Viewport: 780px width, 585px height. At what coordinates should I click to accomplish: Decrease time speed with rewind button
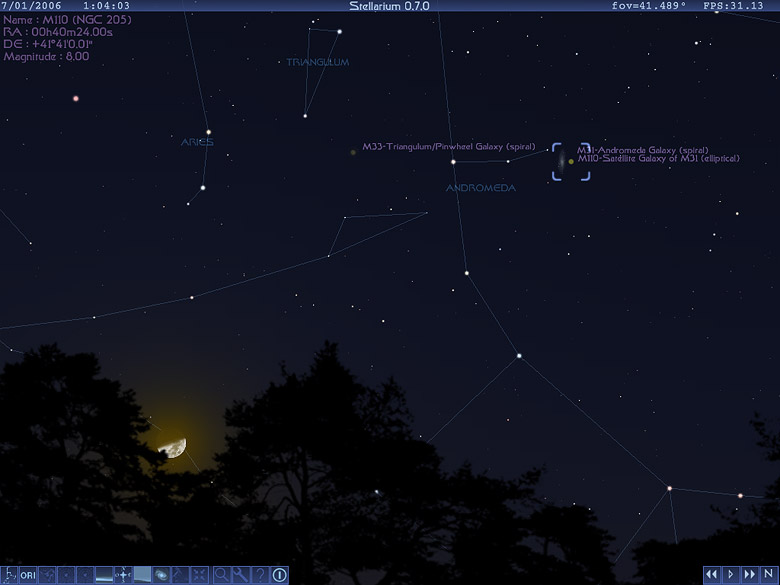tap(712, 575)
